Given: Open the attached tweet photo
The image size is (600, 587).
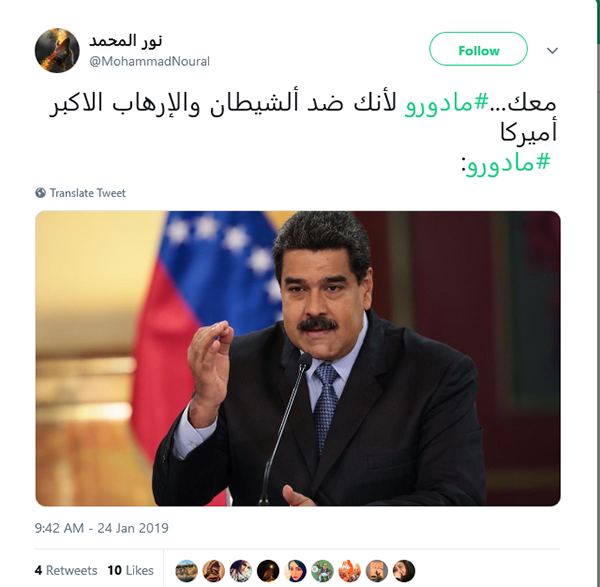Looking at the screenshot, I should coord(298,358).
